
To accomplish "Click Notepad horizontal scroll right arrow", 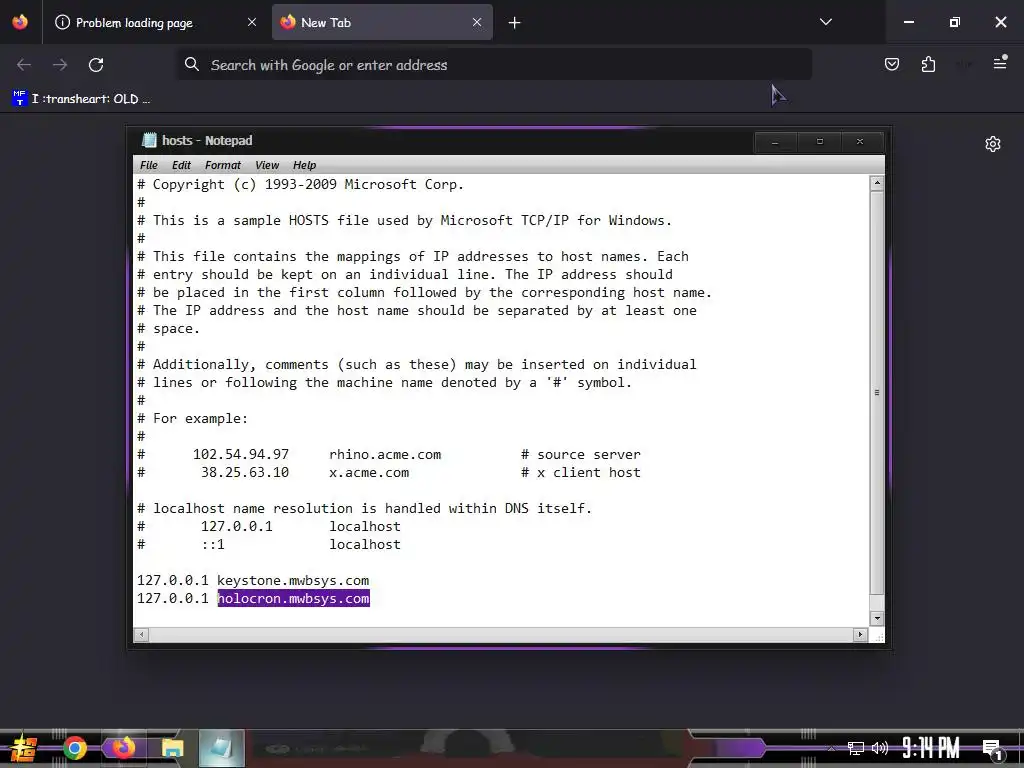I will (x=860, y=634).
